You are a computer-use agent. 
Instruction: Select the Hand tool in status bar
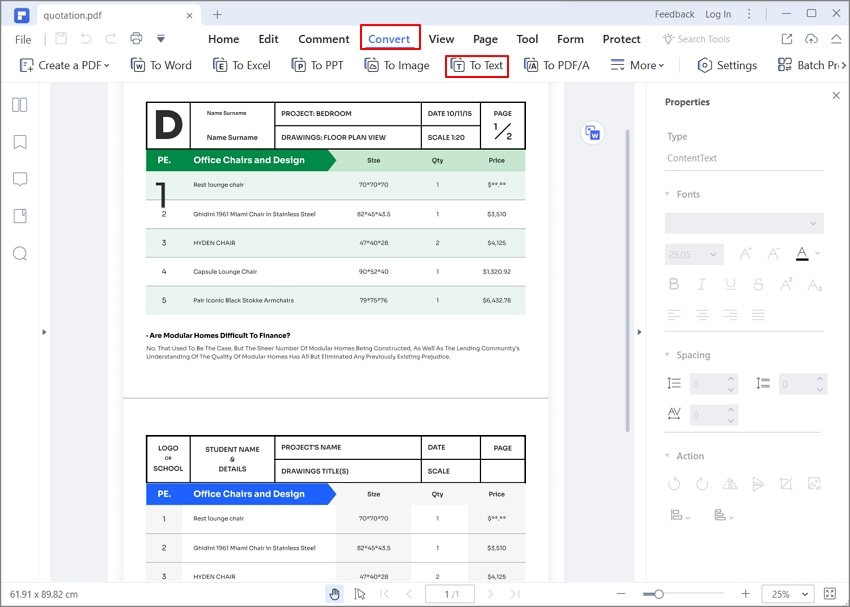pos(334,593)
